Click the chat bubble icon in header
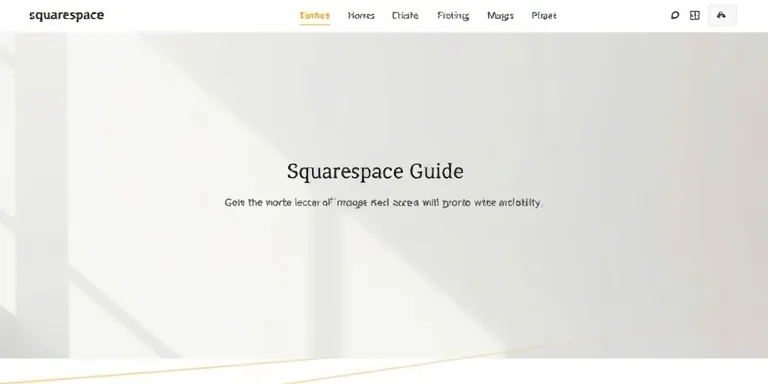Viewport: 768px width, 384px height. 675,15
